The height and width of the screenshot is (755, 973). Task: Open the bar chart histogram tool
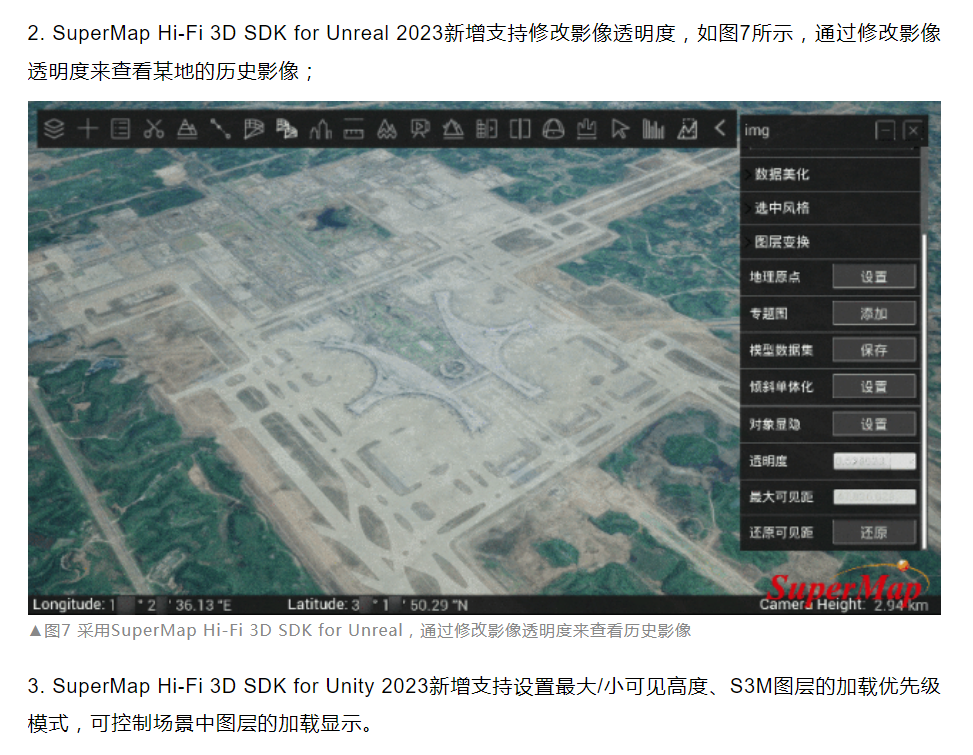click(653, 129)
